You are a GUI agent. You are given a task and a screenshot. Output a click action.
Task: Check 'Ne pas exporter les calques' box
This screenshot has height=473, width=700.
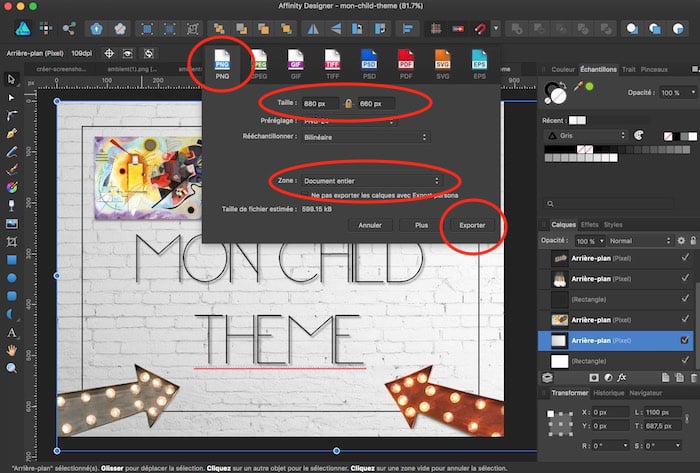pyautogui.click(x=305, y=195)
